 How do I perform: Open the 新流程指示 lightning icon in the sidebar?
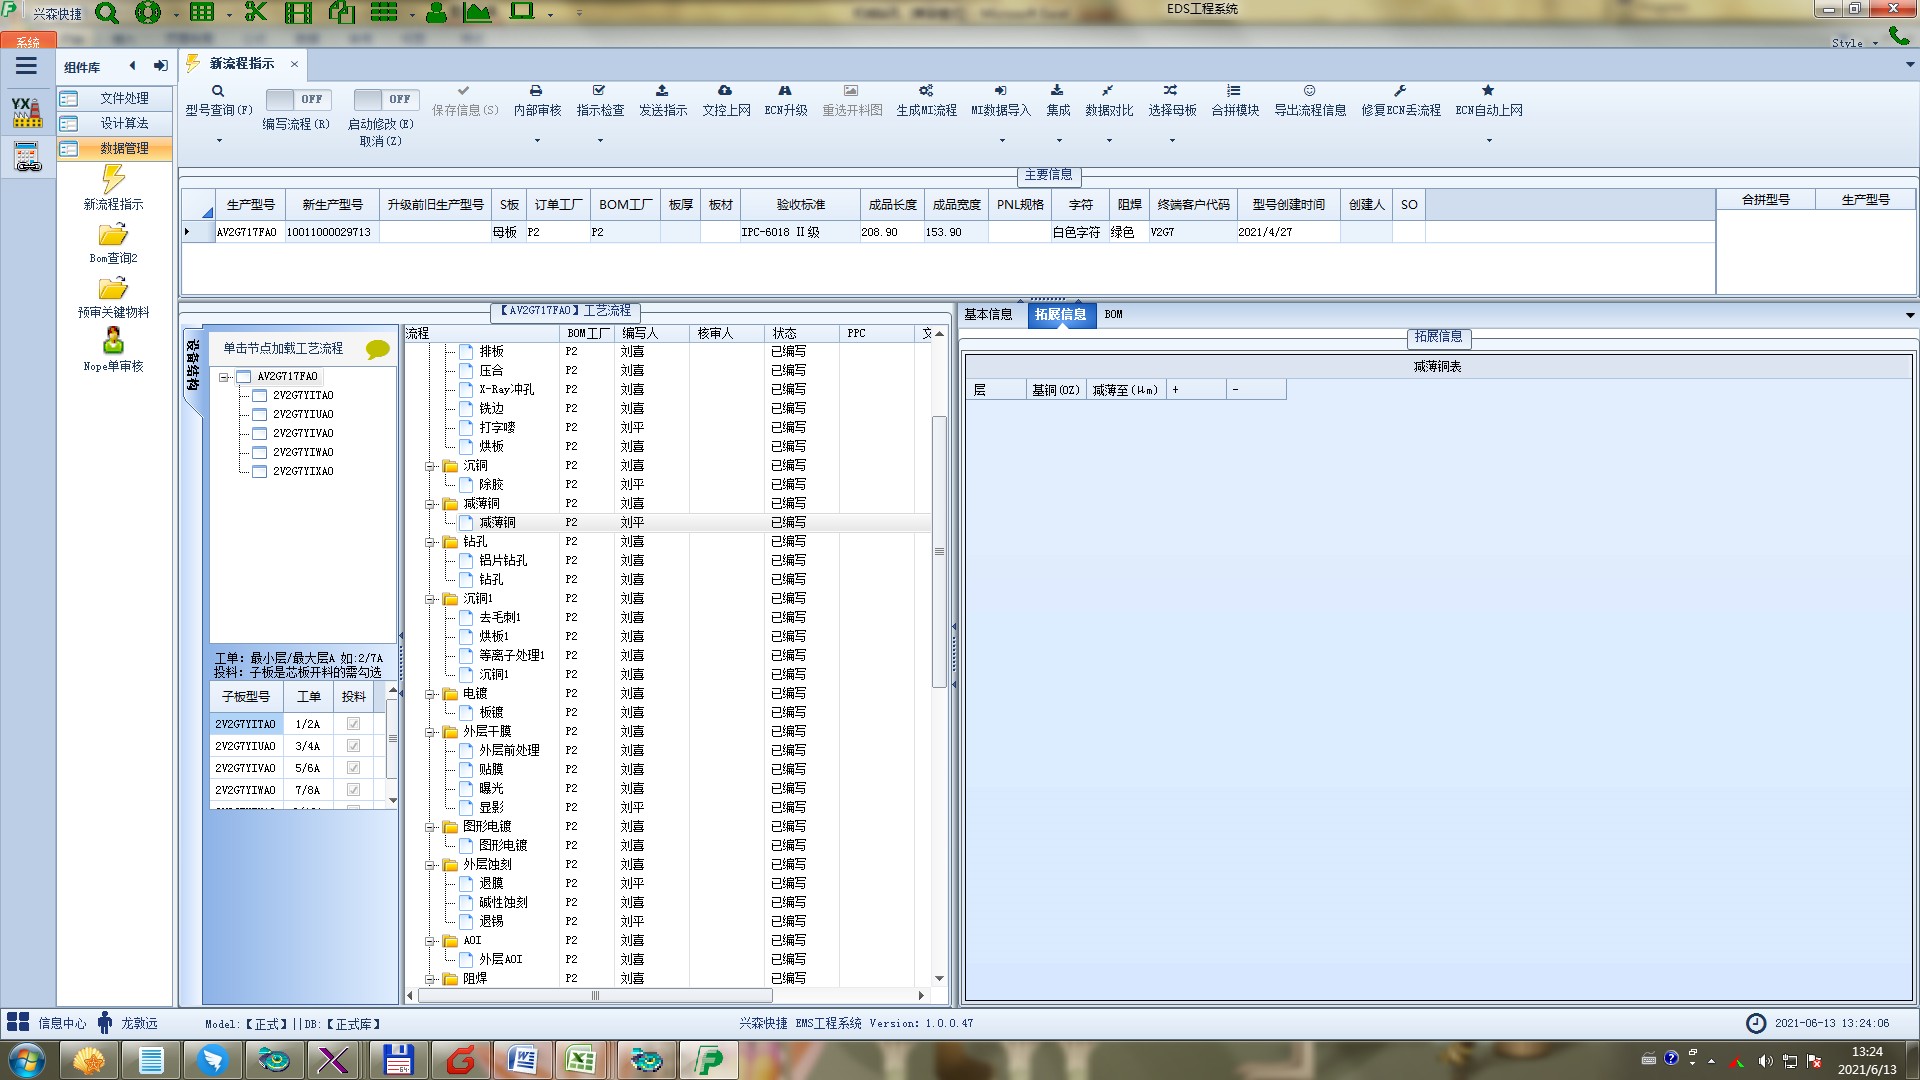click(x=113, y=180)
